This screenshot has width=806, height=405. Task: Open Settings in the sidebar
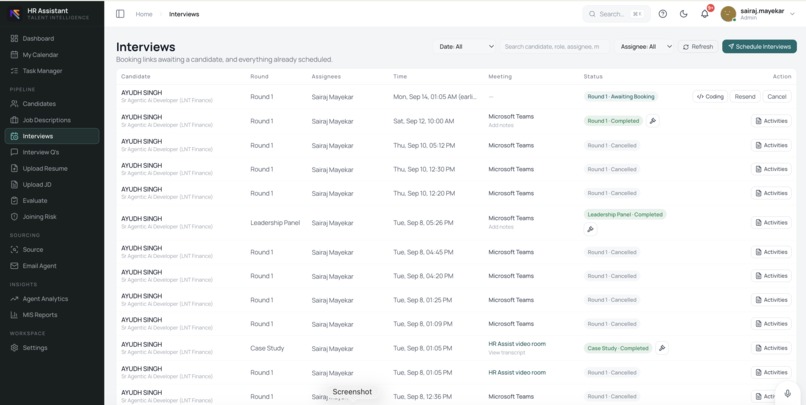pos(50,347)
